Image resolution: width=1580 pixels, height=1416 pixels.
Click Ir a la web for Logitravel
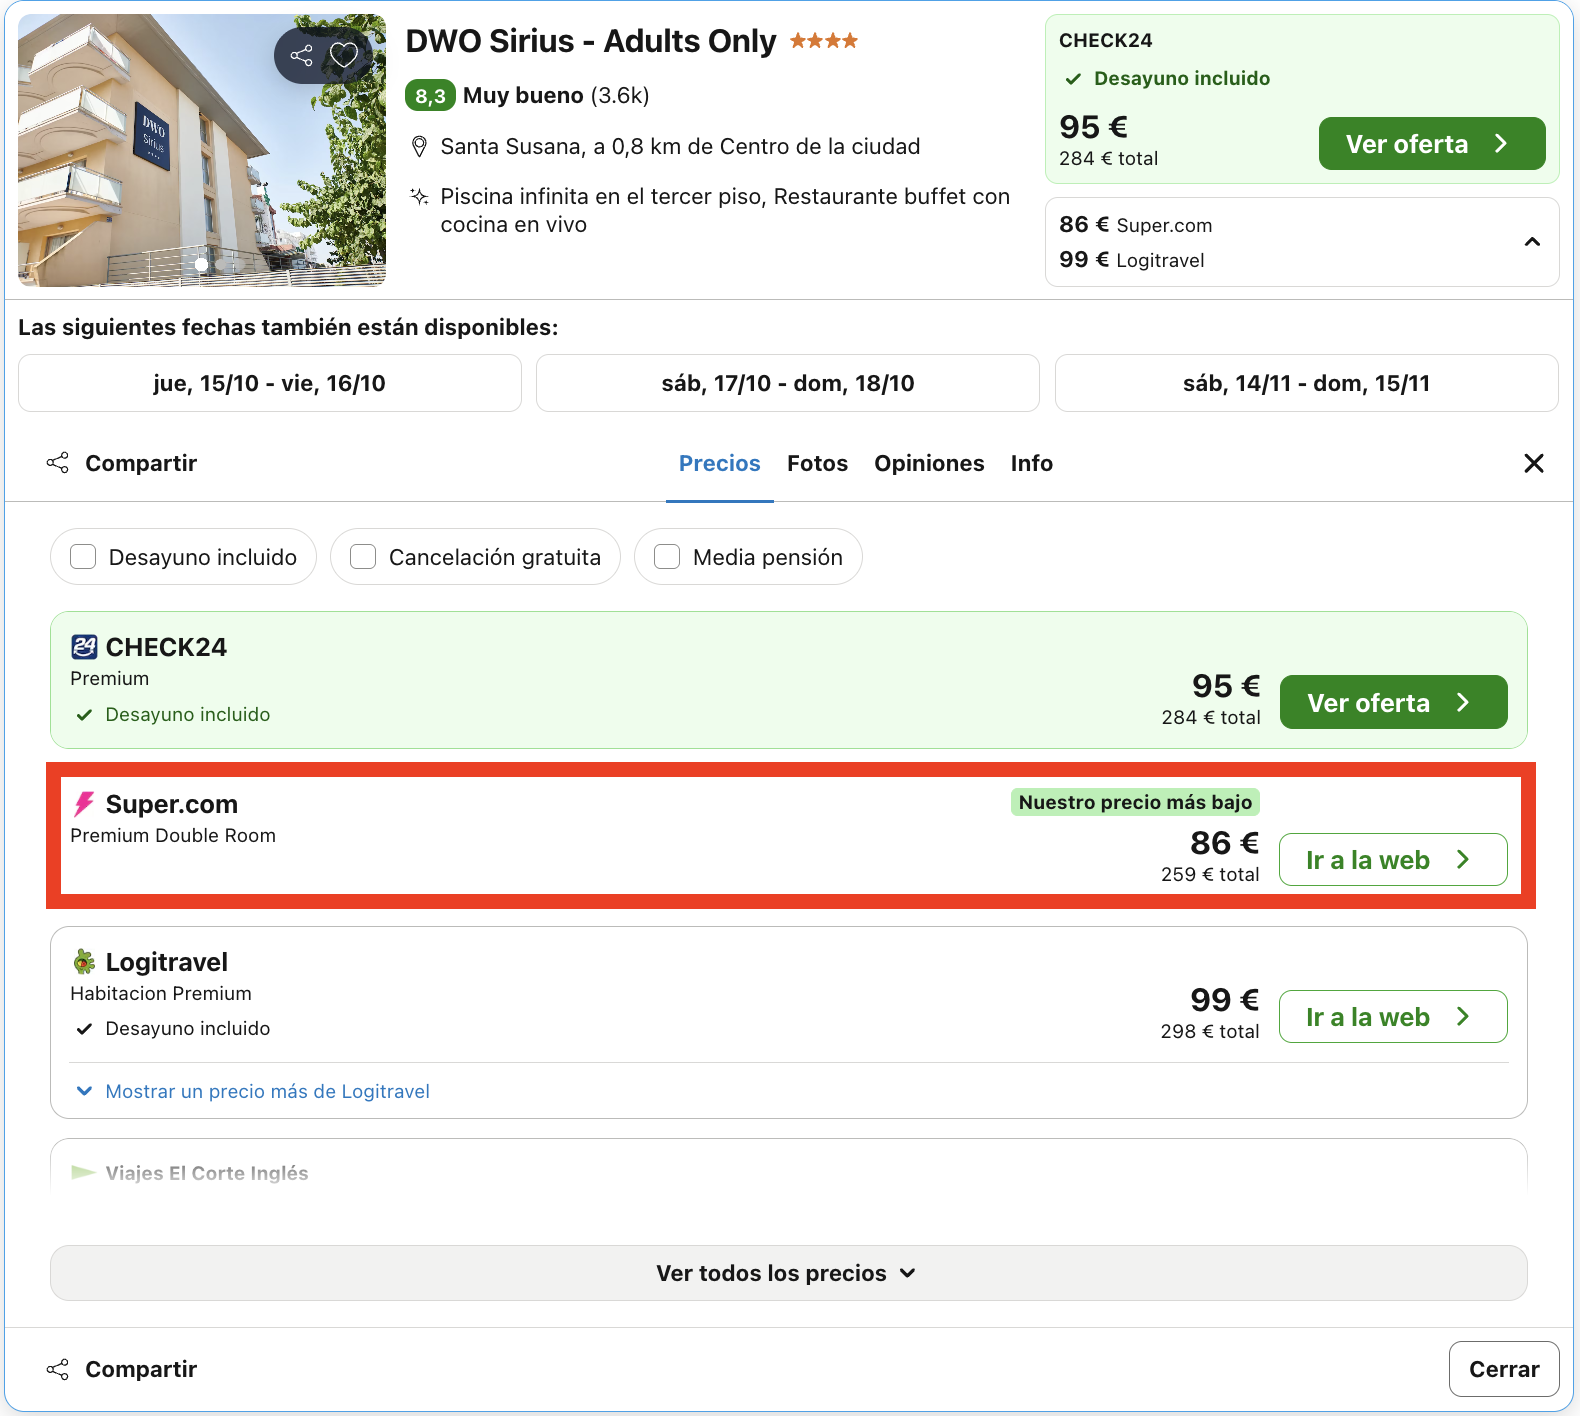(x=1393, y=1017)
